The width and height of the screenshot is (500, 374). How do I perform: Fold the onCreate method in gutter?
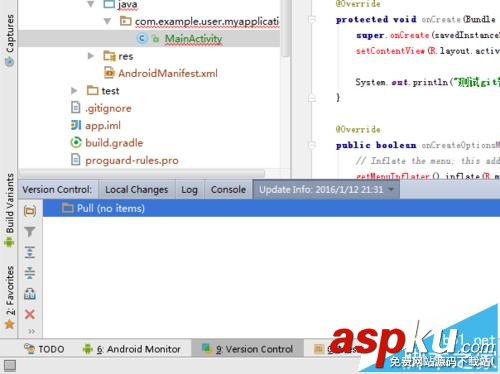click(312, 20)
